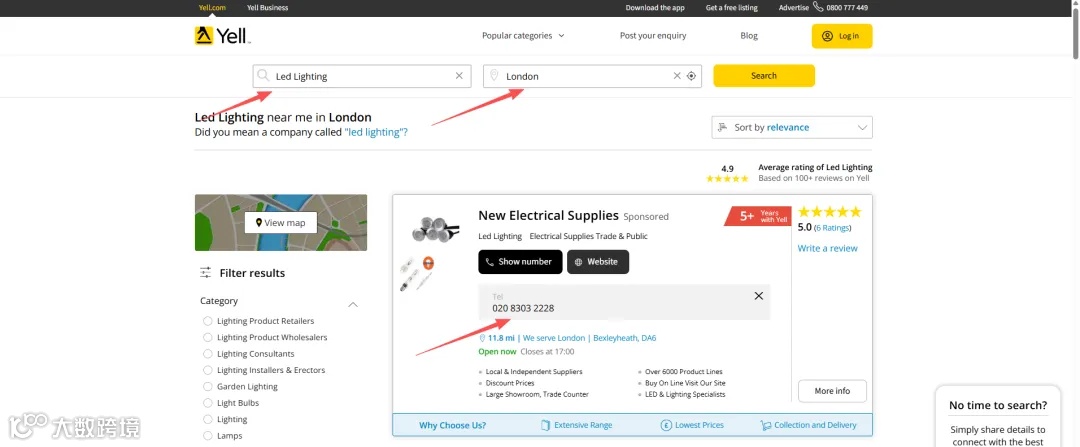The image size is (1080, 447).
Task: Select Garden Lighting category
Action: [x=208, y=386]
